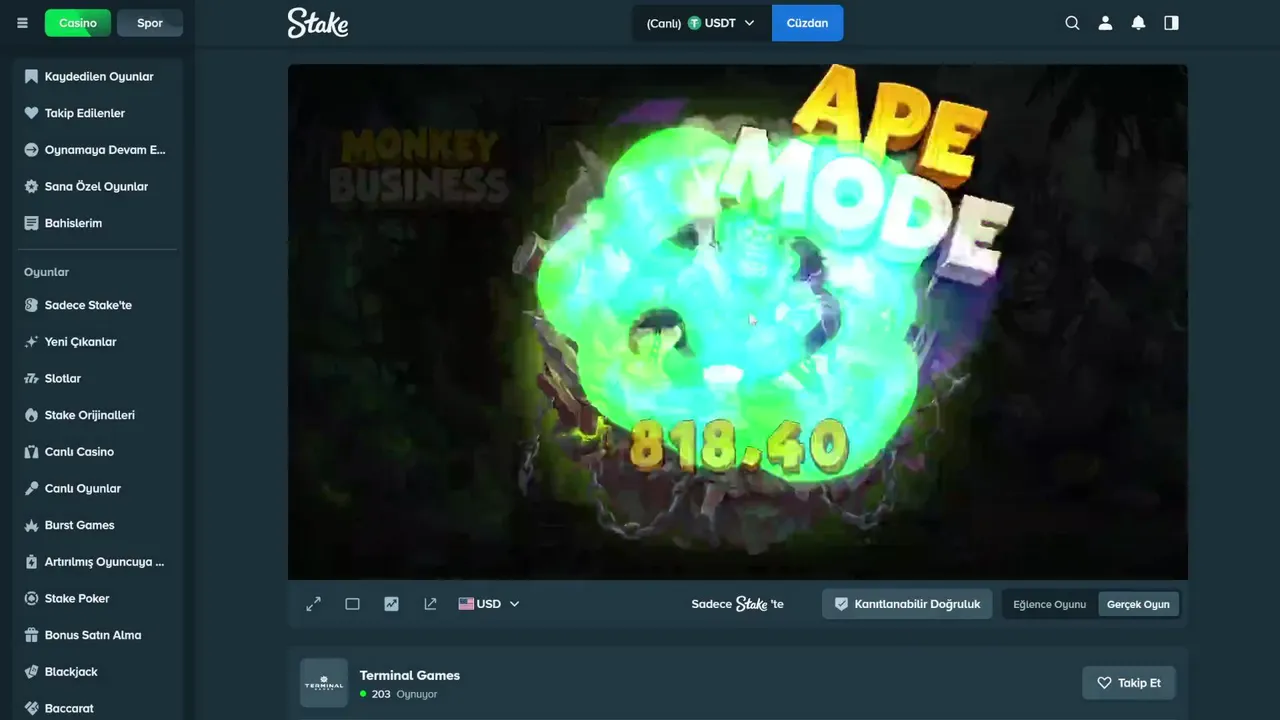
Task: Toggle the right side panel icon
Action: point(1171,23)
